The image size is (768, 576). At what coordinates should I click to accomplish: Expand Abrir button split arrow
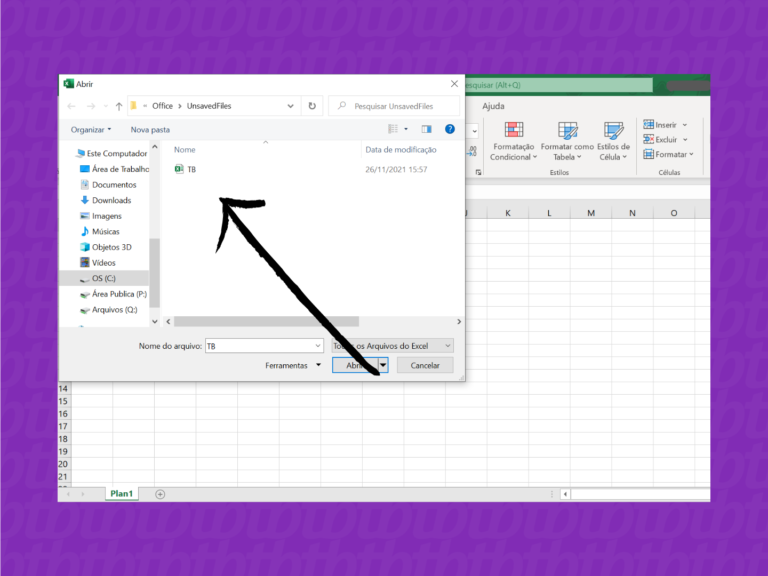point(384,365)
